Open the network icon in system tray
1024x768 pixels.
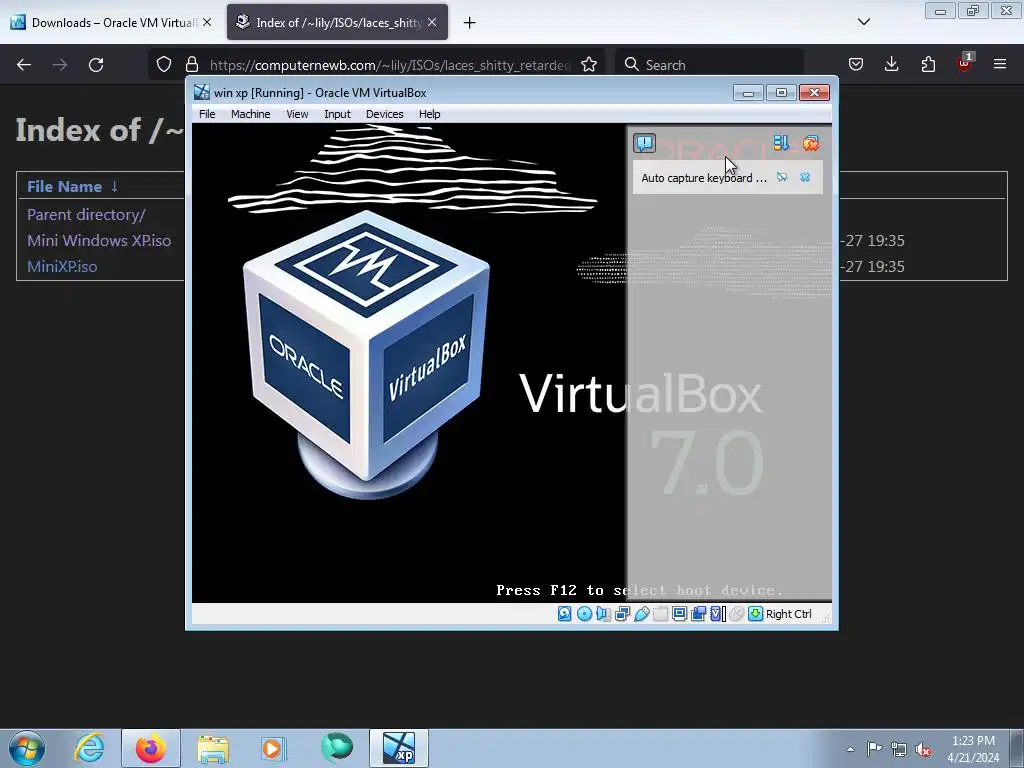pyautogui.click(x=899, y=749)
